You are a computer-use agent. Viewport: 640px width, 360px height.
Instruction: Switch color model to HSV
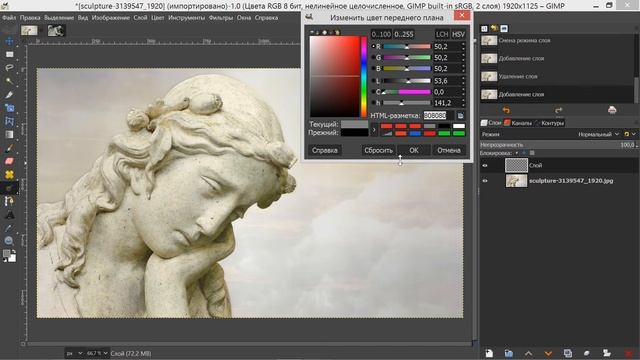coord(458,34)
